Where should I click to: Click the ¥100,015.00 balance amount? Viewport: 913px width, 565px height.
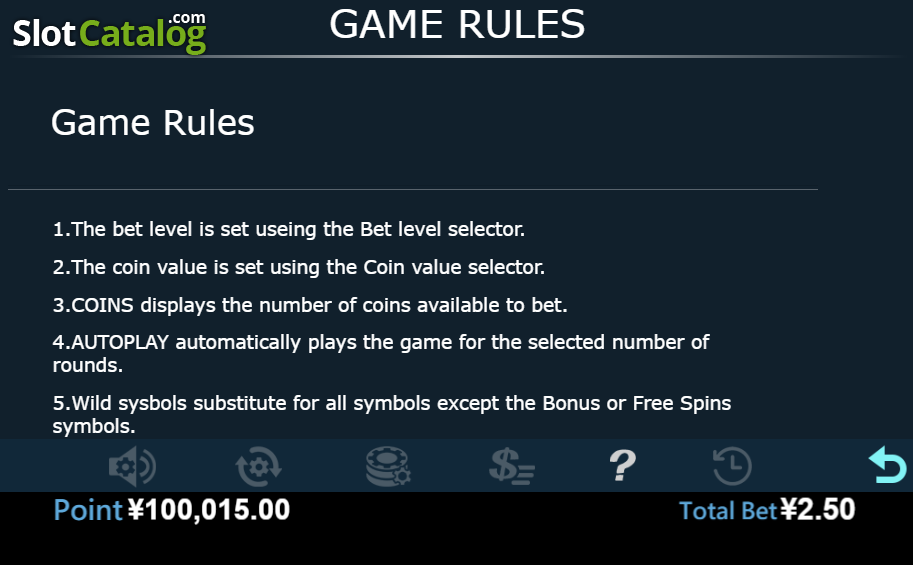click(208, 510)
